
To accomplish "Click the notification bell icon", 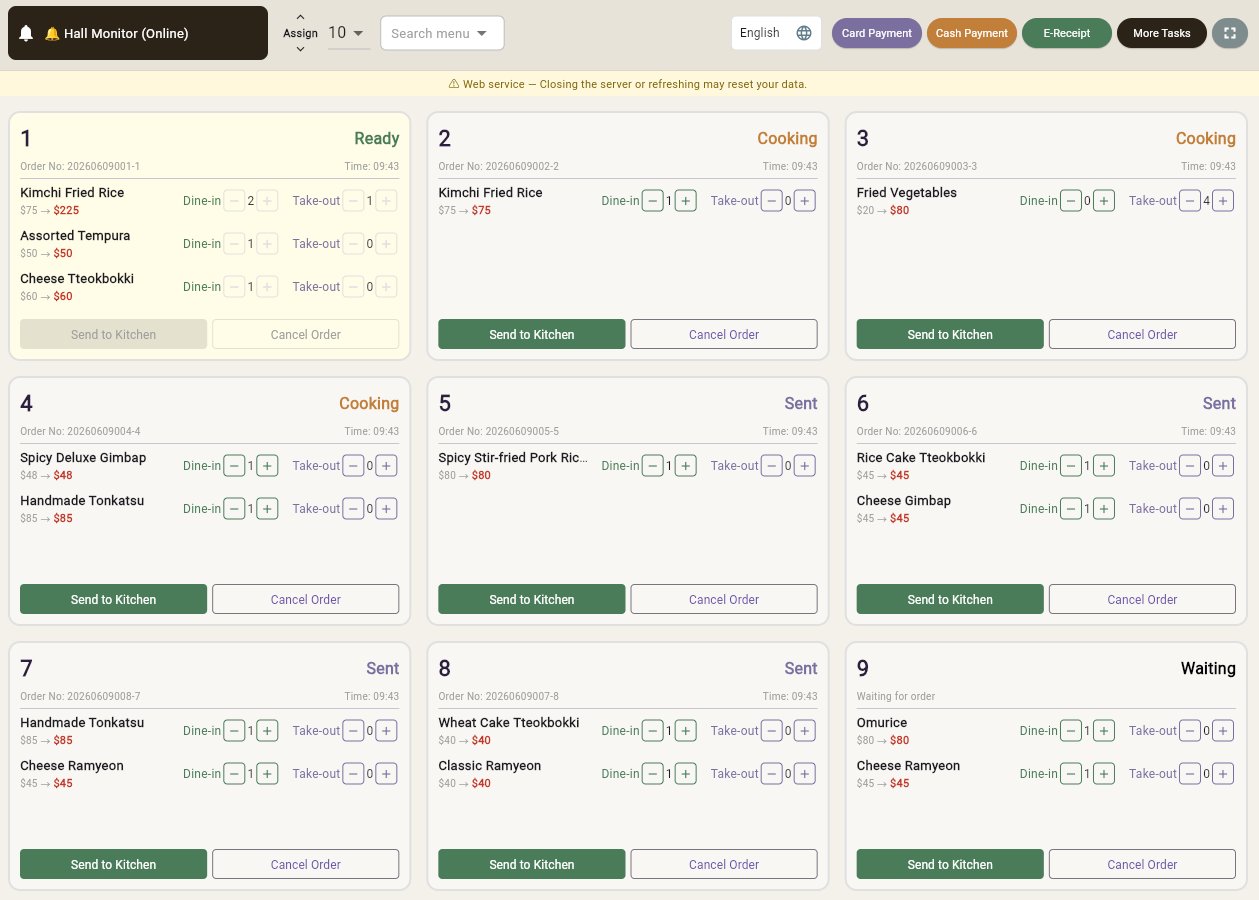I will click(x=27, y=33).
